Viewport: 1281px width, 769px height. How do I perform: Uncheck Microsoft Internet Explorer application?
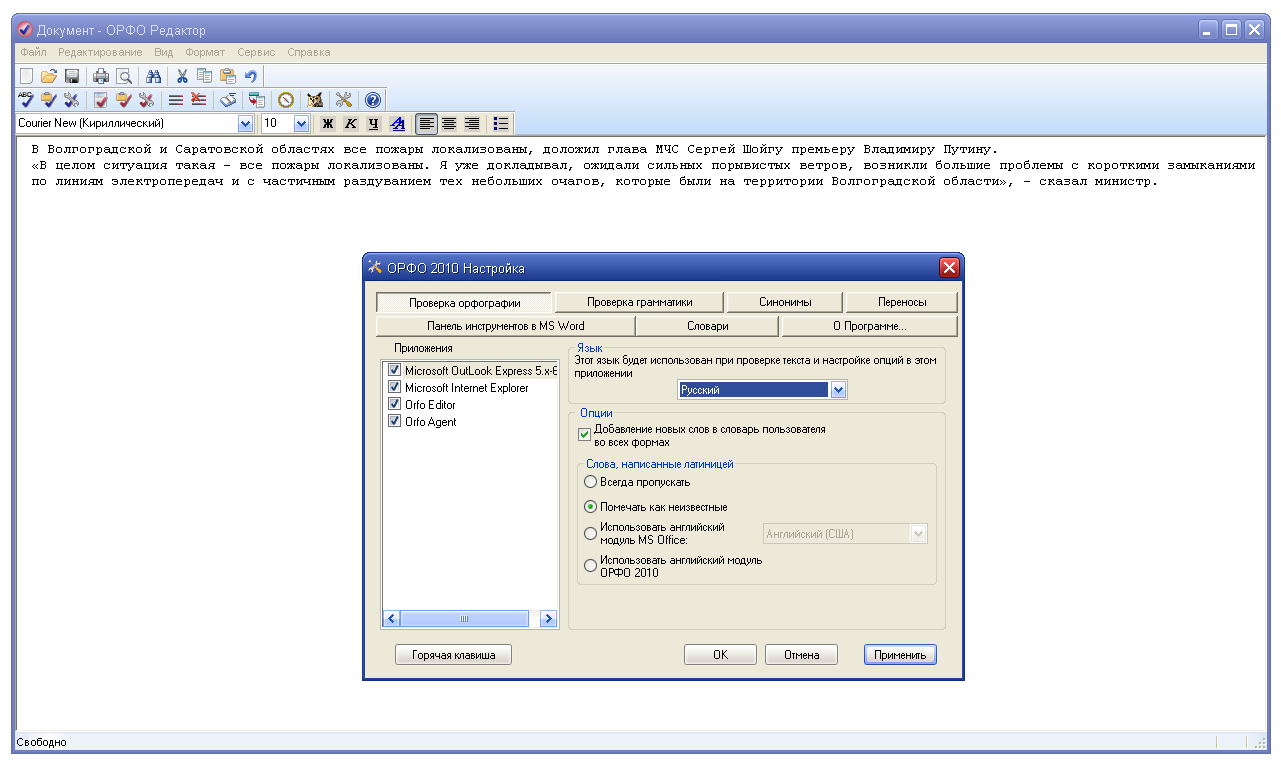click(394, 387)
